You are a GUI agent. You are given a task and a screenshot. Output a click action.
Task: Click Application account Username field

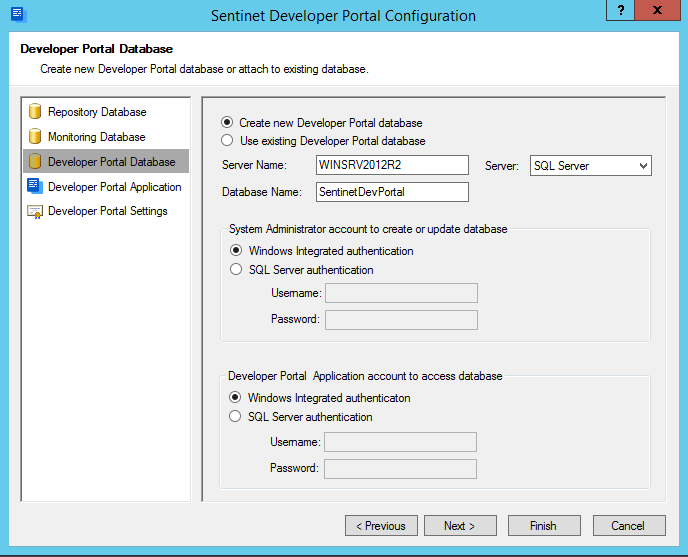(400, 442)
